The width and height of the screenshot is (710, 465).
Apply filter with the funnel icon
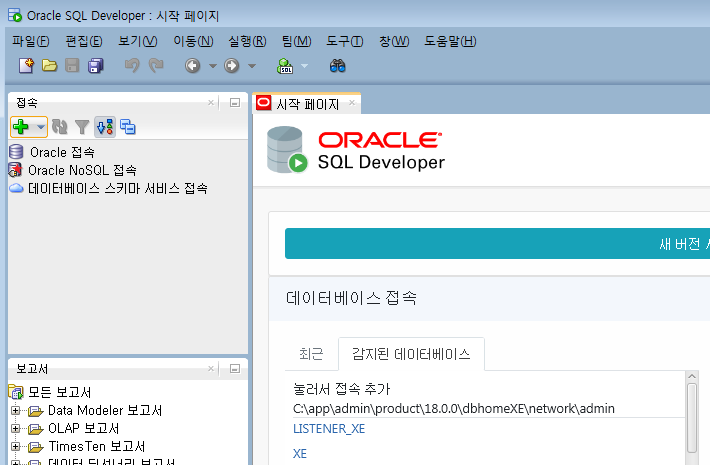click(82, 127)
